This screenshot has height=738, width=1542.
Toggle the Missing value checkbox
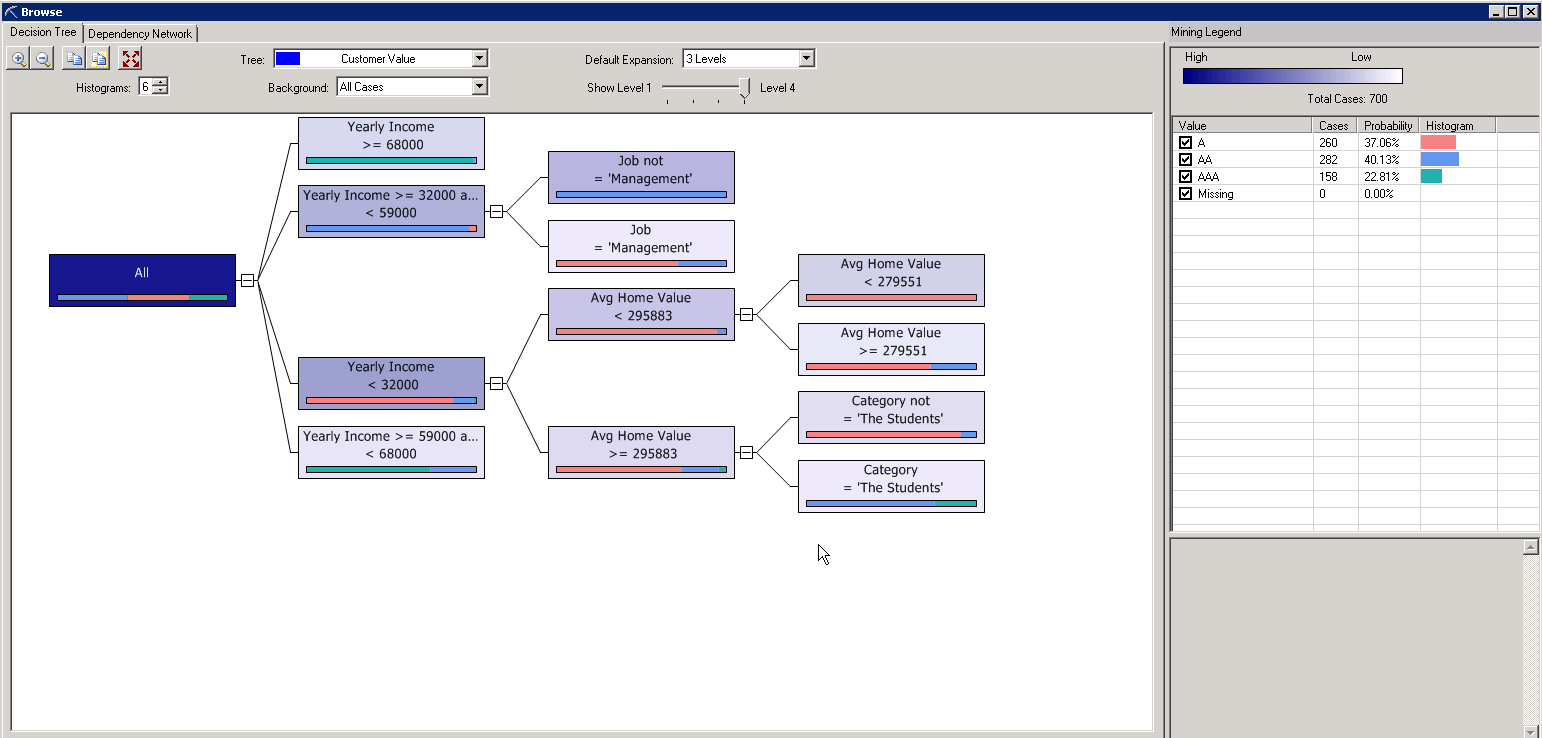tap(1186, 194)
